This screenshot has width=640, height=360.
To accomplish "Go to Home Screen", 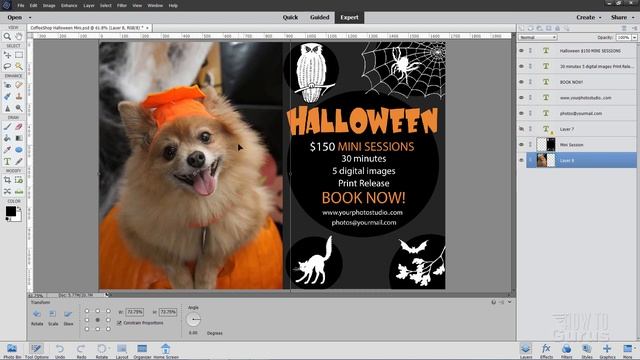I will pos(166,351).
